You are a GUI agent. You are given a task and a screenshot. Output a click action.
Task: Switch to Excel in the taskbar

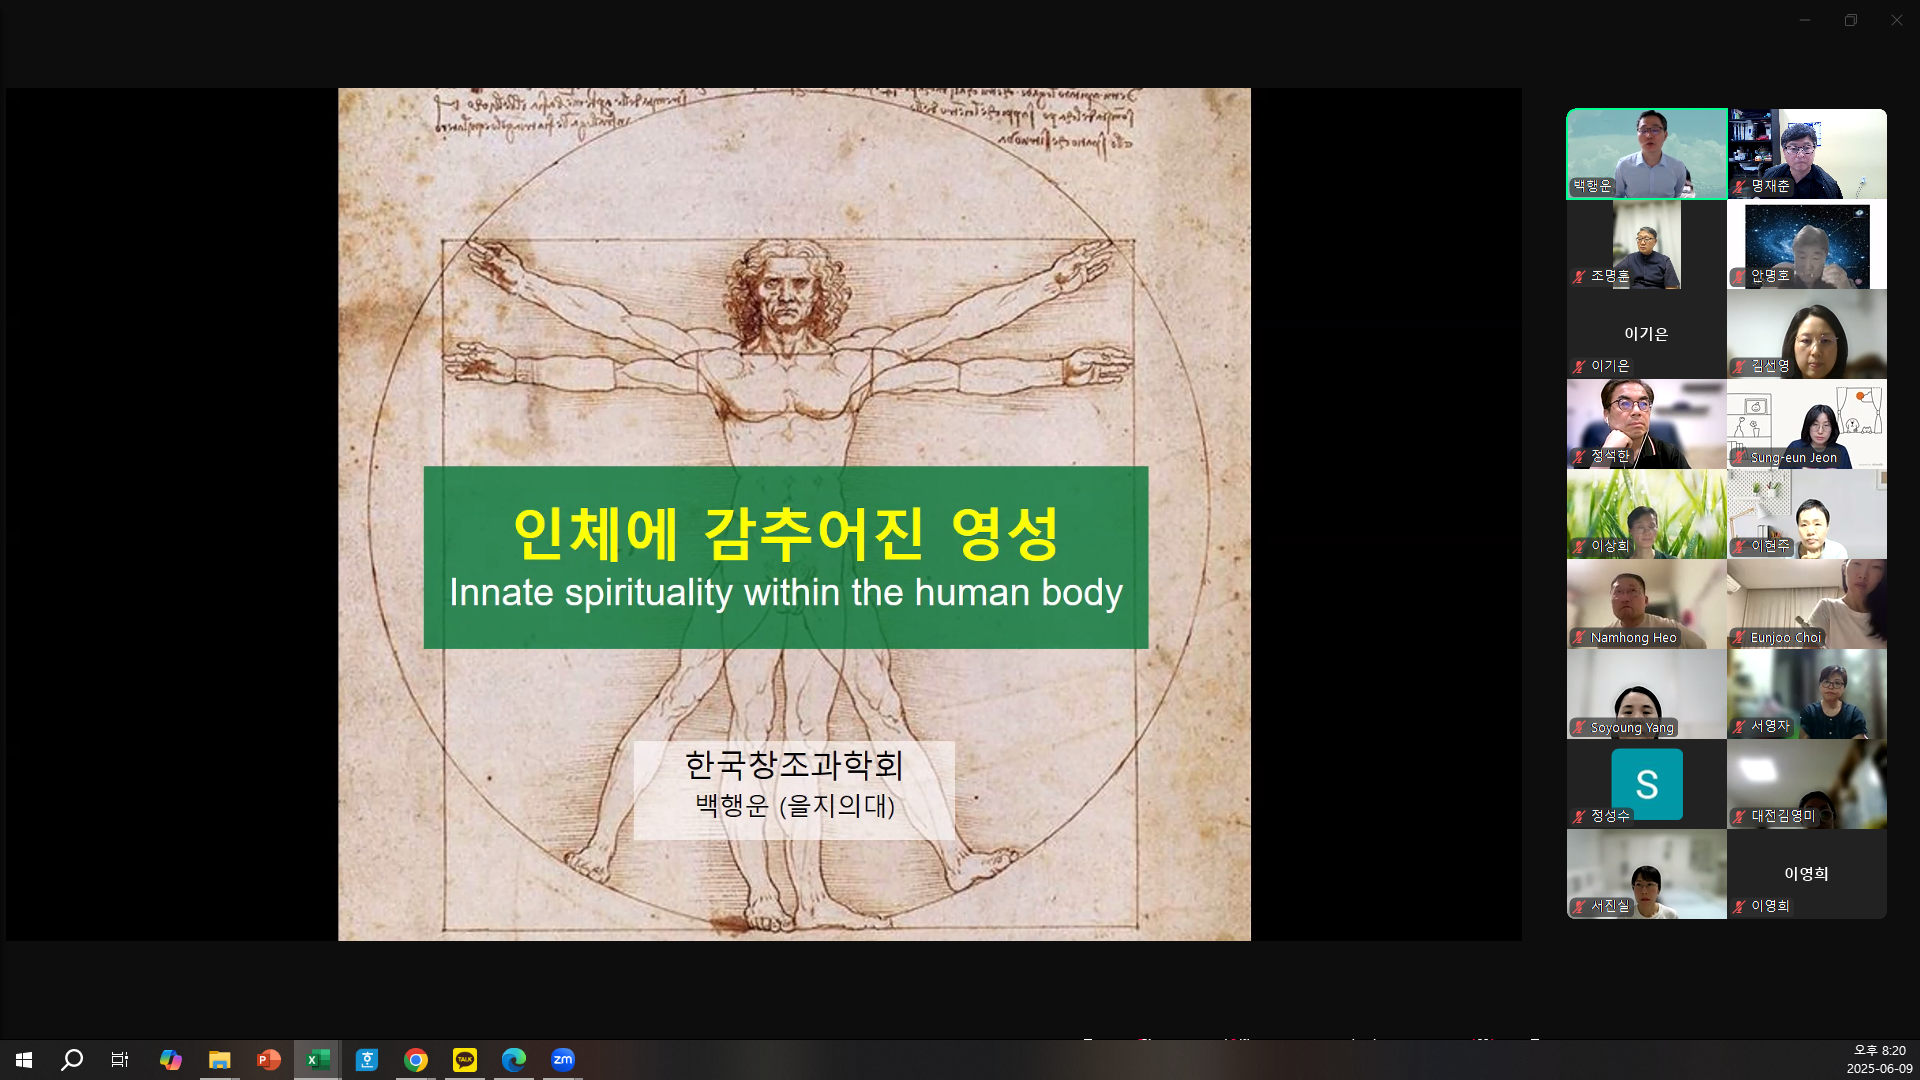pyautogui.click(x=318, y=1060)
